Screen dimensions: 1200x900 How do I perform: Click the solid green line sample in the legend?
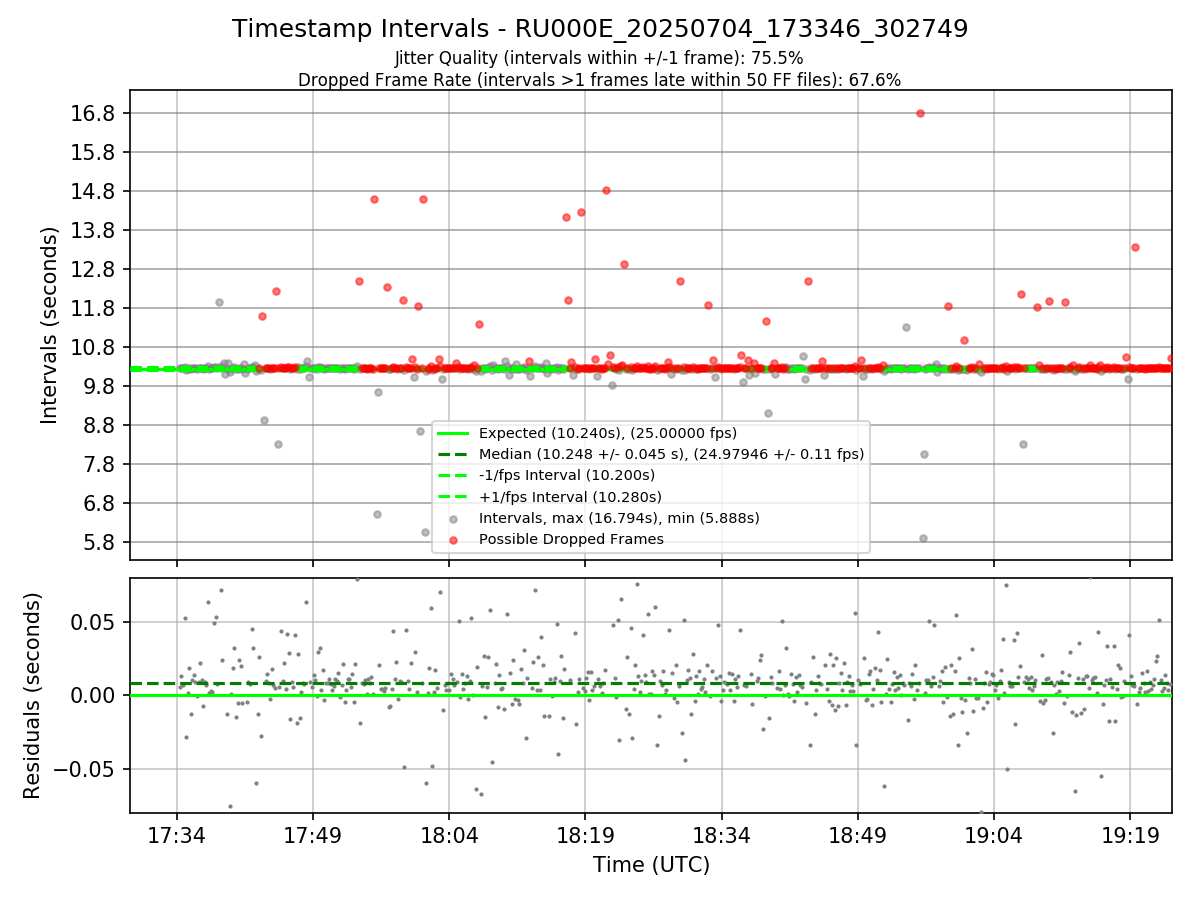454,433
